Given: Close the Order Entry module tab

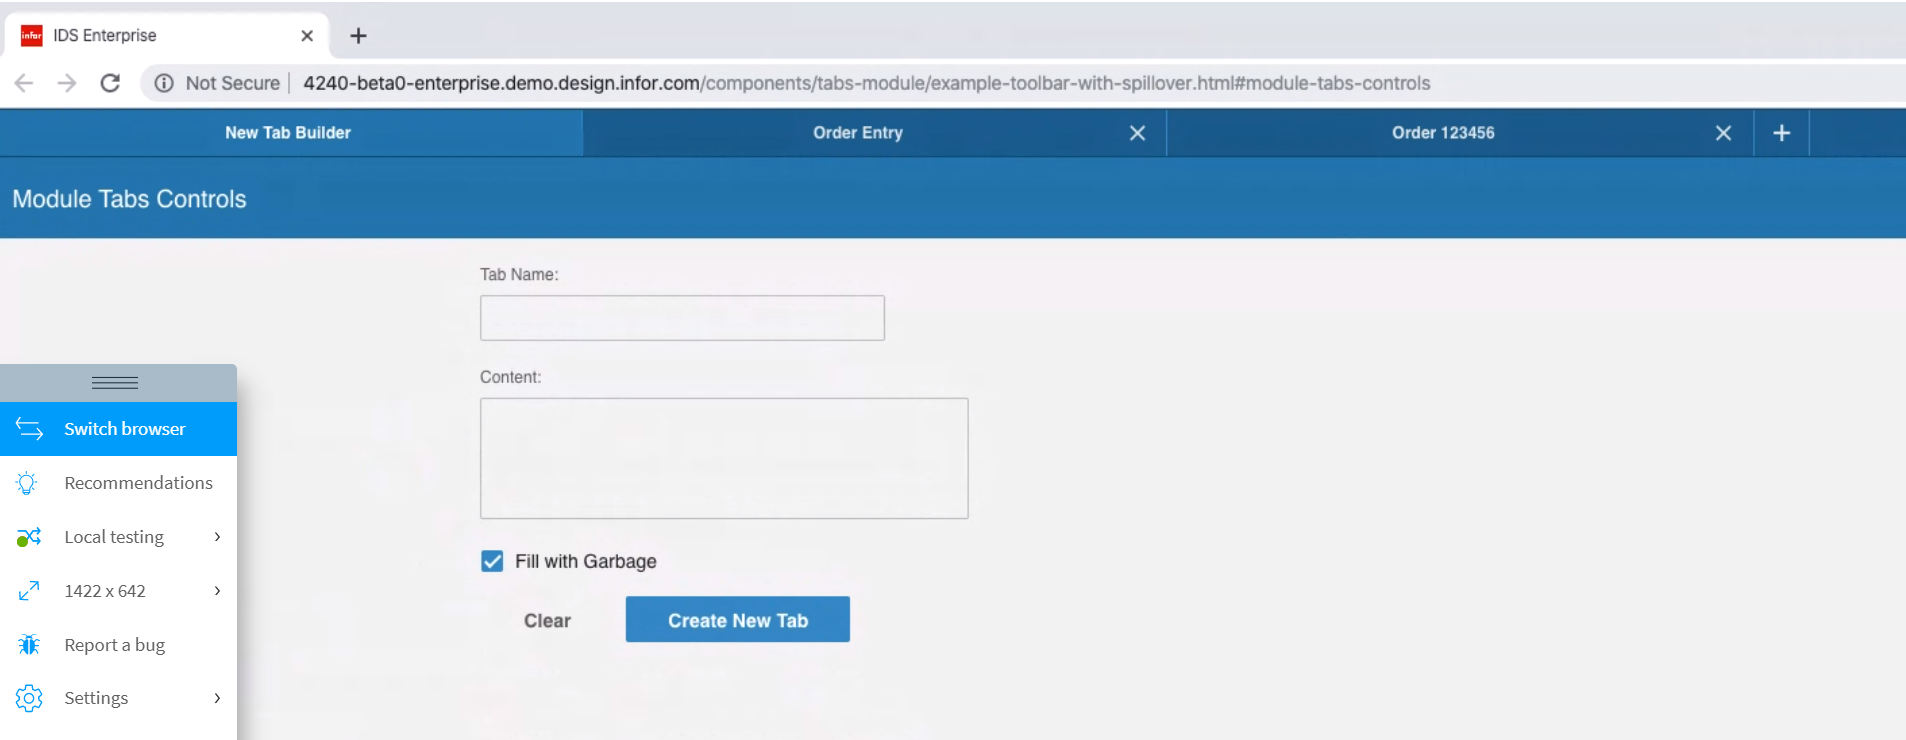Looking at the screenshot, I should tap(1137, 133).
